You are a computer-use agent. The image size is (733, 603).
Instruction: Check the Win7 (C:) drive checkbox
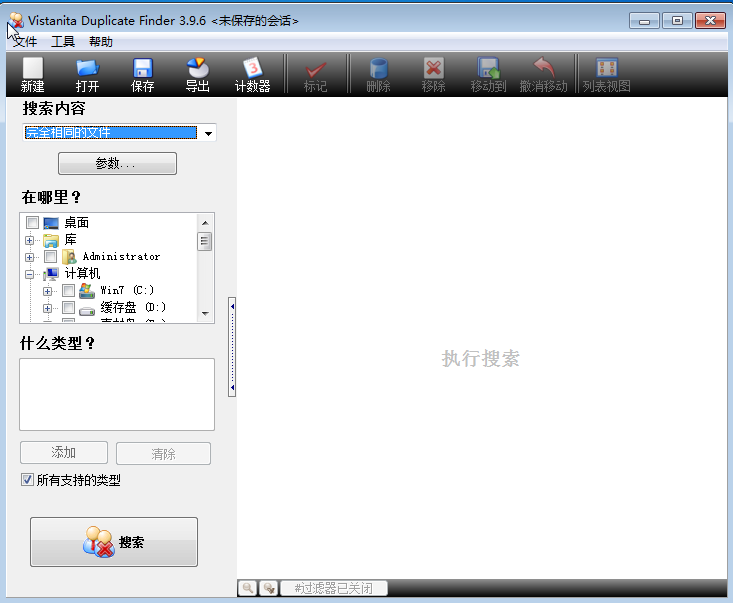point(68,290)
